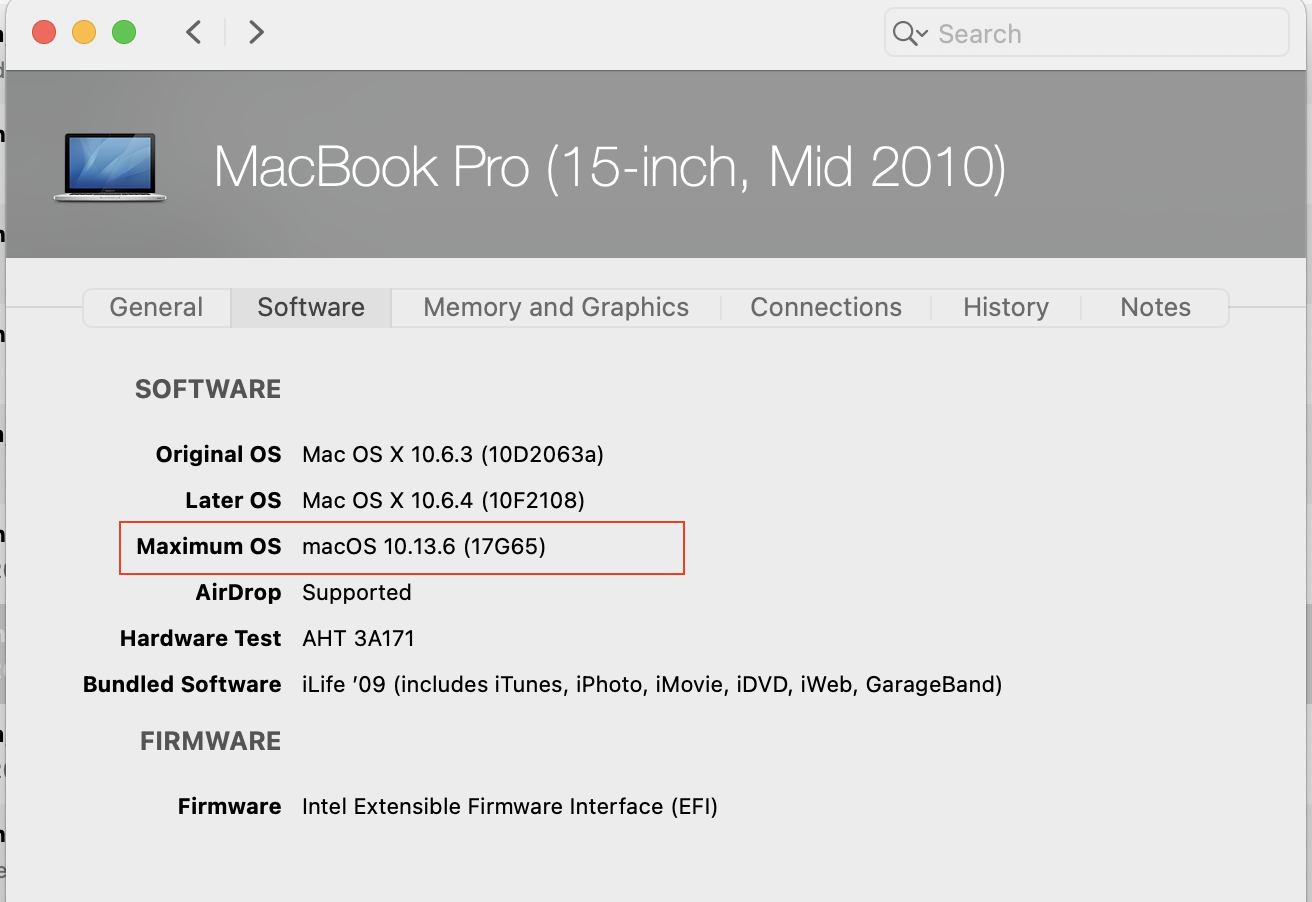Minimize the window using the yellow button

tap(84, 33)
